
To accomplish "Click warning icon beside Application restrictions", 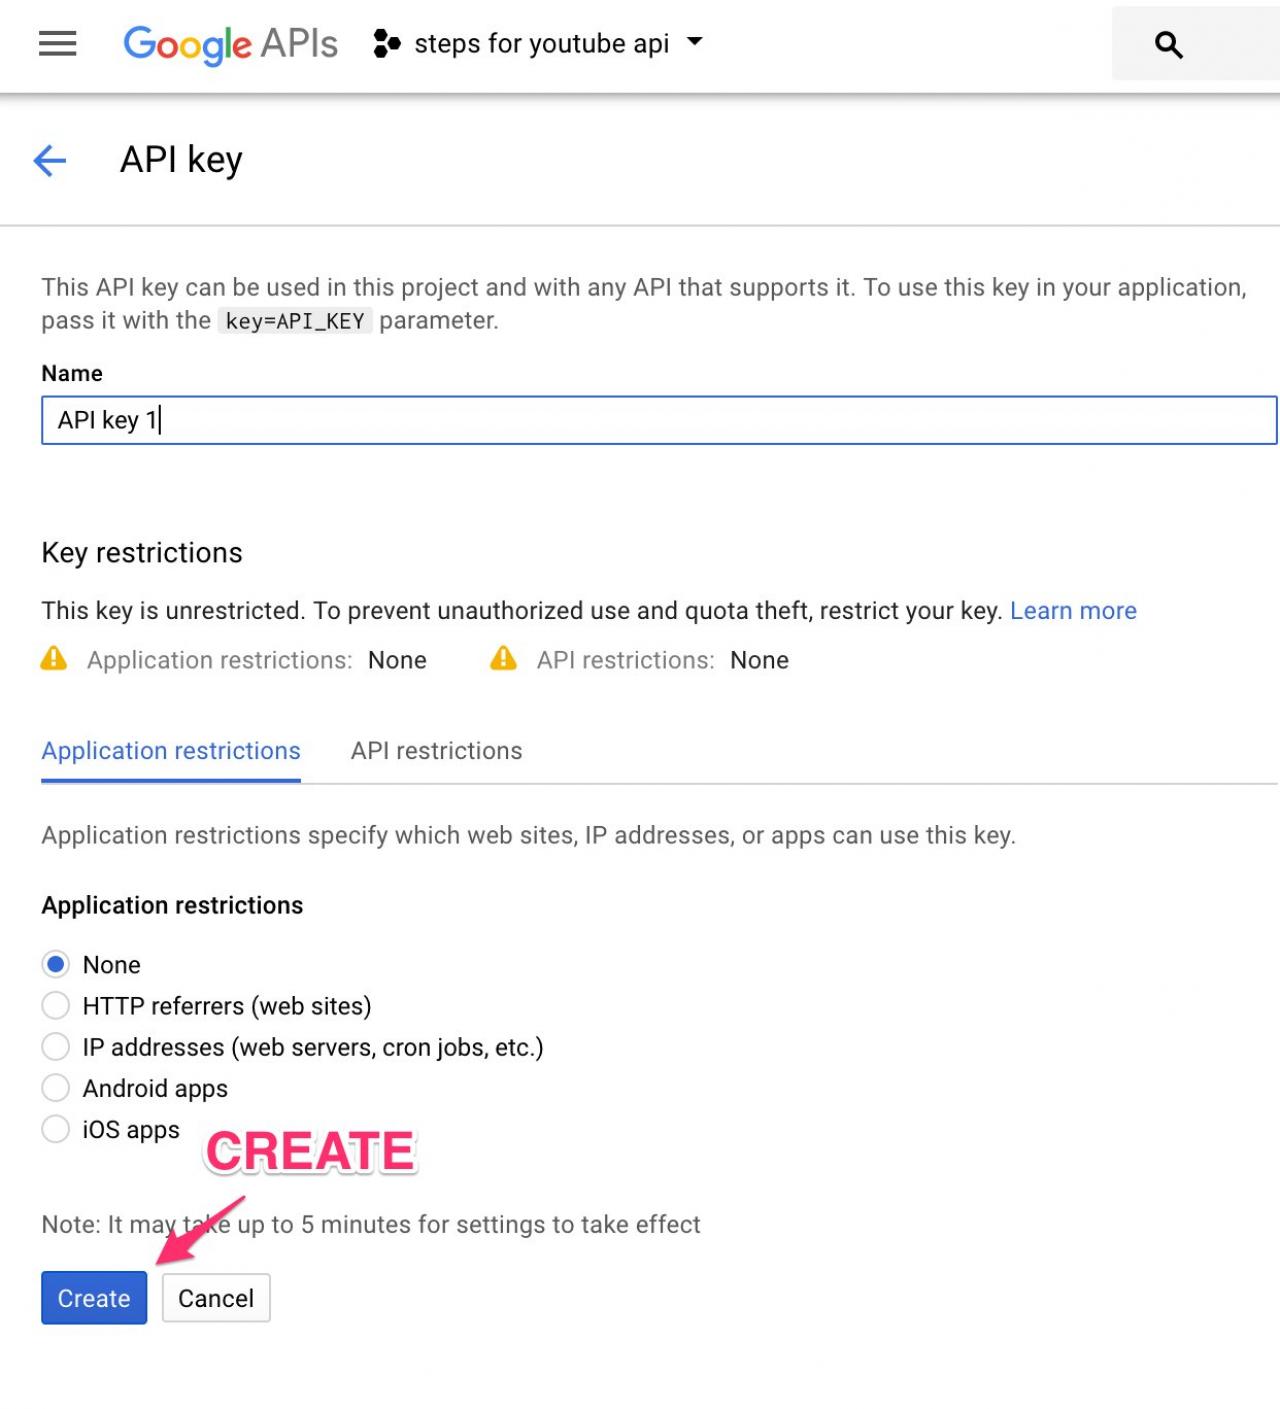I will [54, 659].
